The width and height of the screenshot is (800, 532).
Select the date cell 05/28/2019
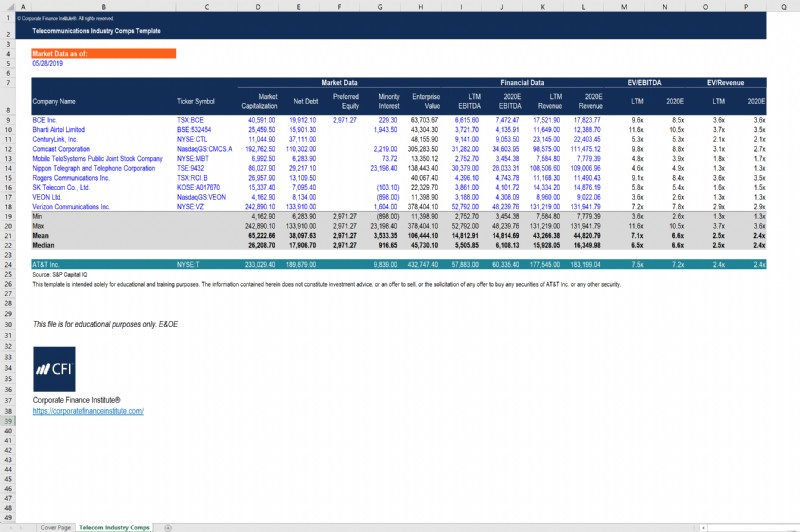click(x=48, y=64)
